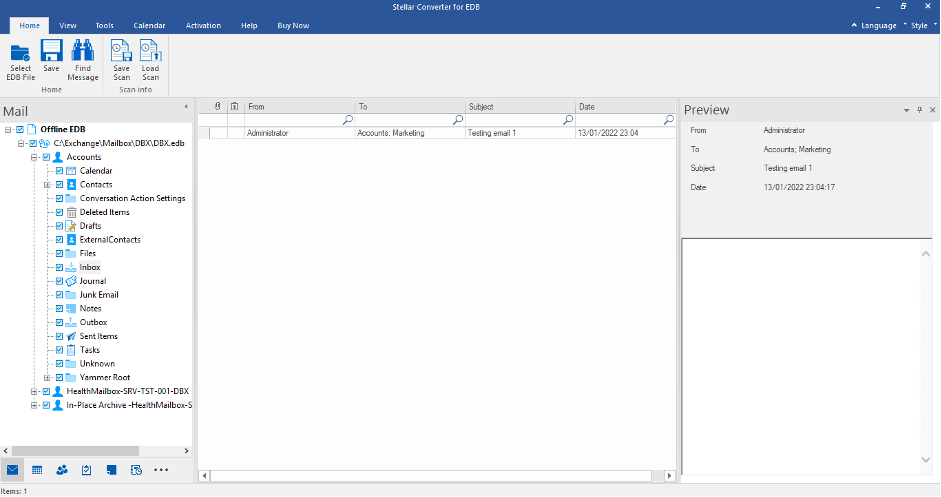The width and height of the screenshot is (941, 497).
Task: Click the Drafts folder icon
Action: pos(71,226)
